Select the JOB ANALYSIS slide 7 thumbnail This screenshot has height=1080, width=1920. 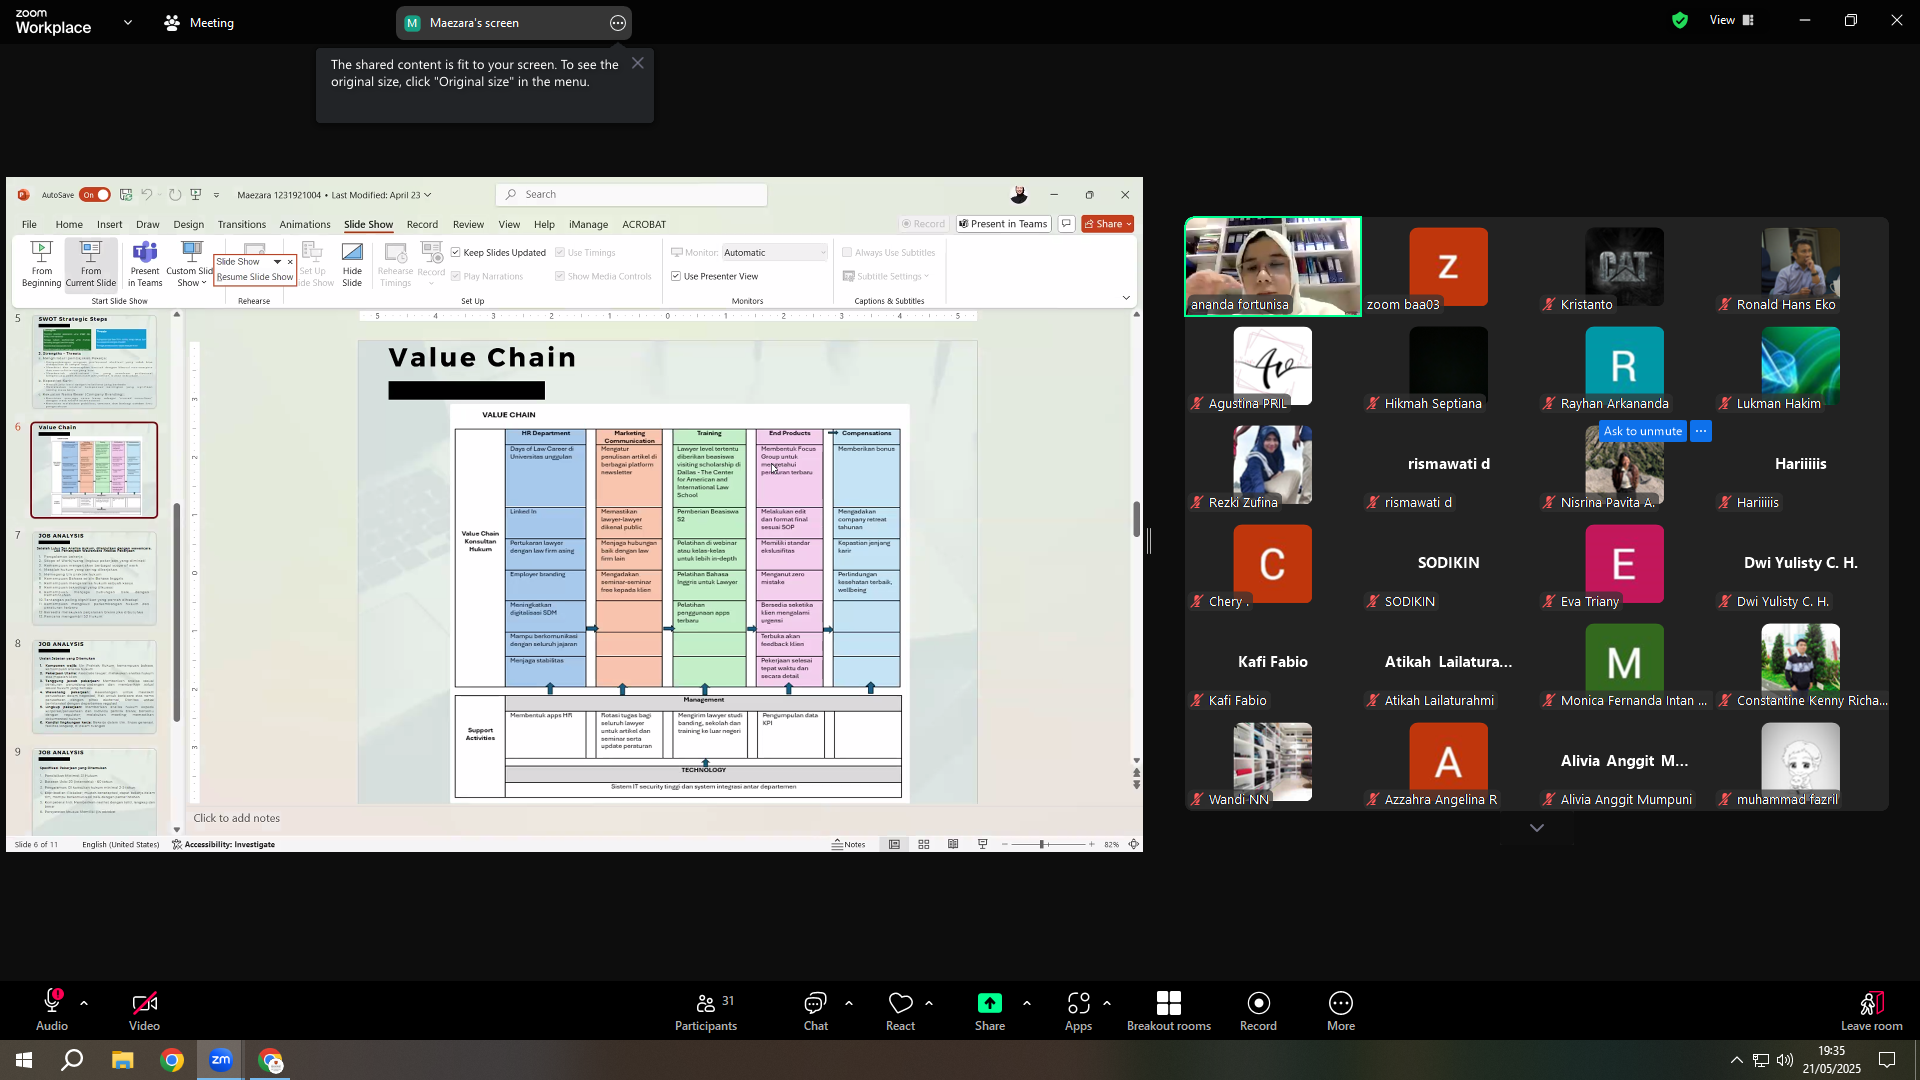point(95,580)
